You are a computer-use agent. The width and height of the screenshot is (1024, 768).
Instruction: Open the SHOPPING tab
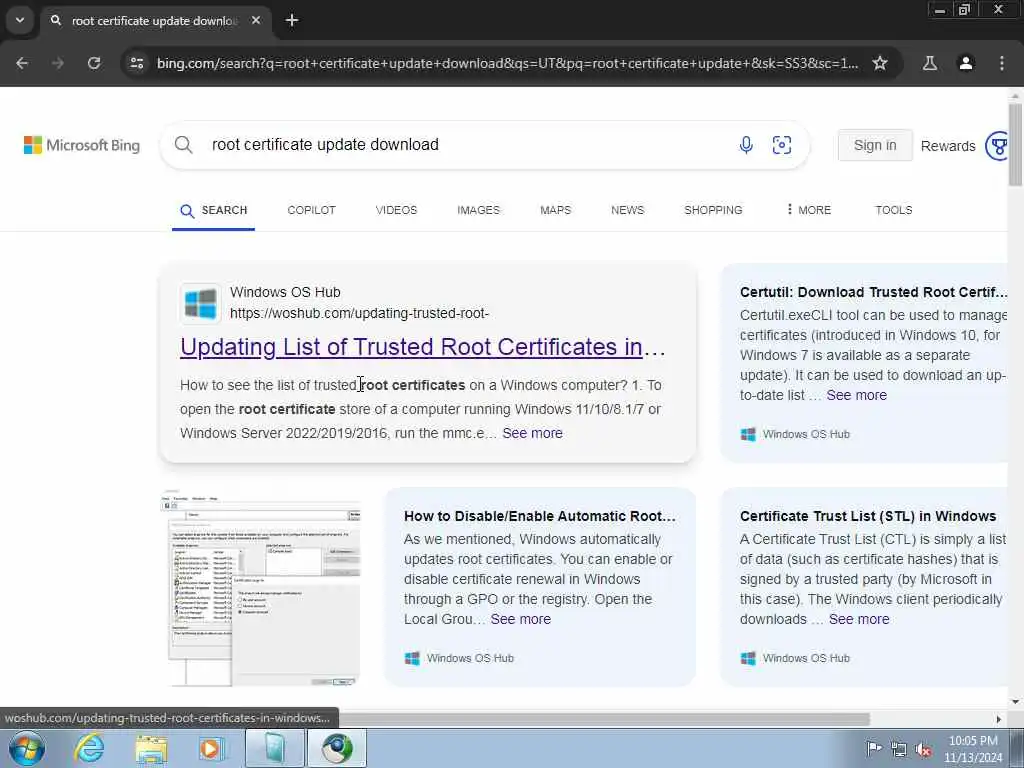tap(713, 210)
